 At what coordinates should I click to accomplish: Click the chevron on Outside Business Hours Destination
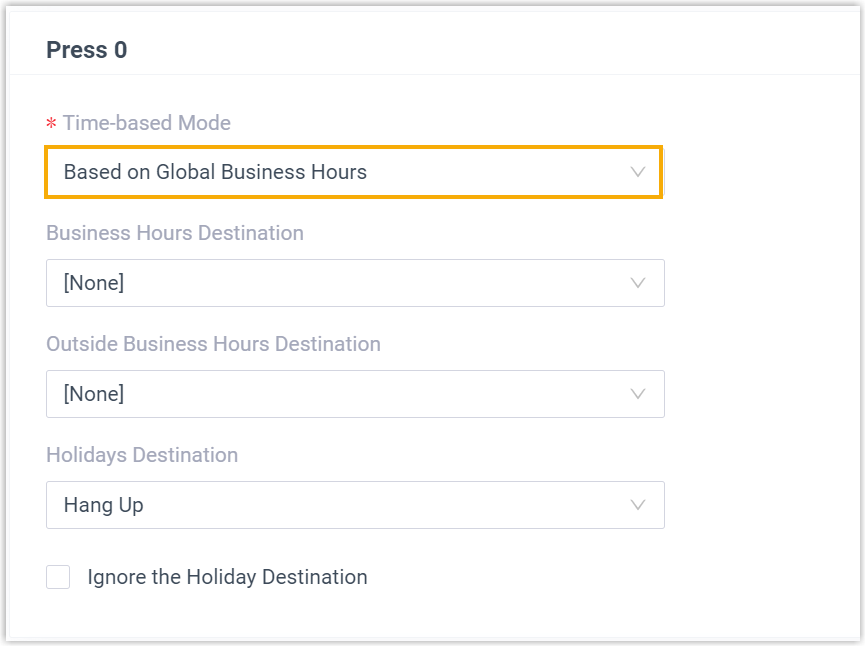tap(638, 394)
